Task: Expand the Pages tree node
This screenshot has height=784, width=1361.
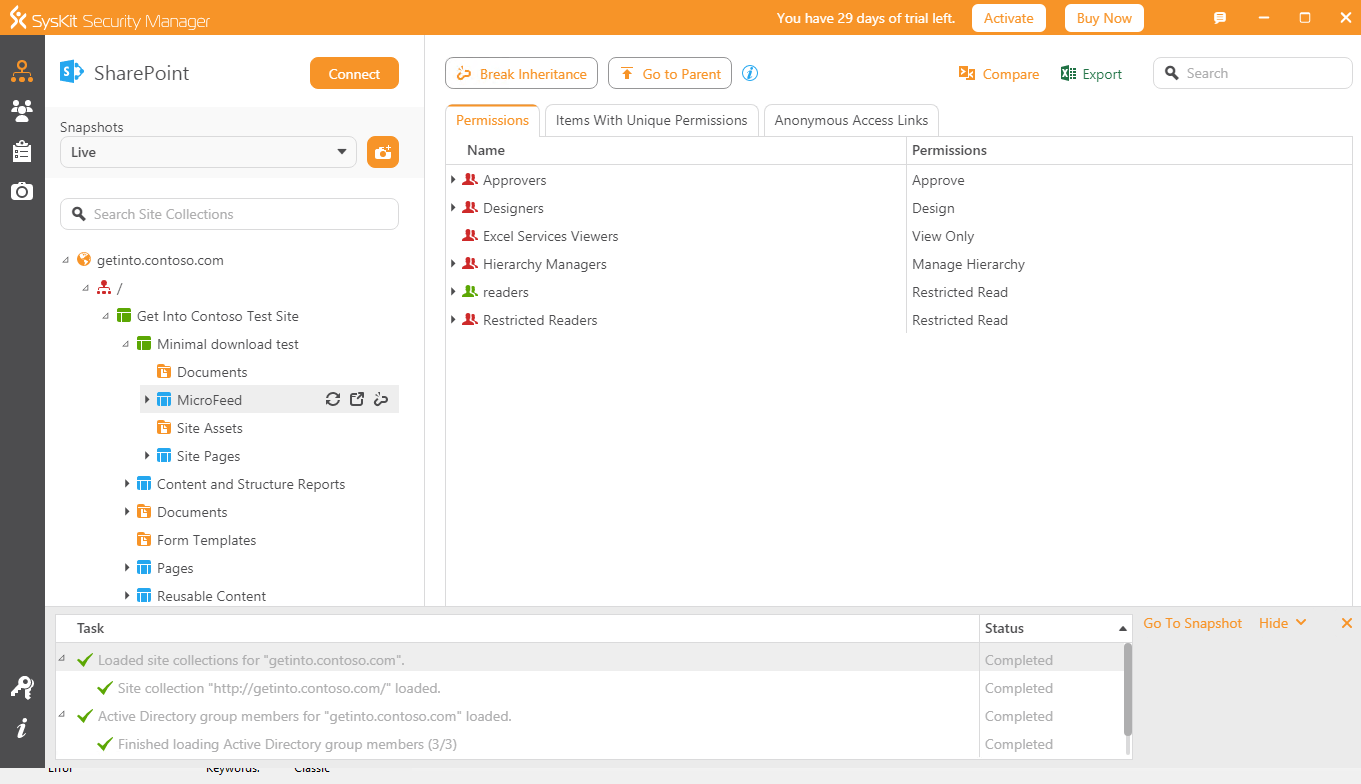Action: coord(127,568)
